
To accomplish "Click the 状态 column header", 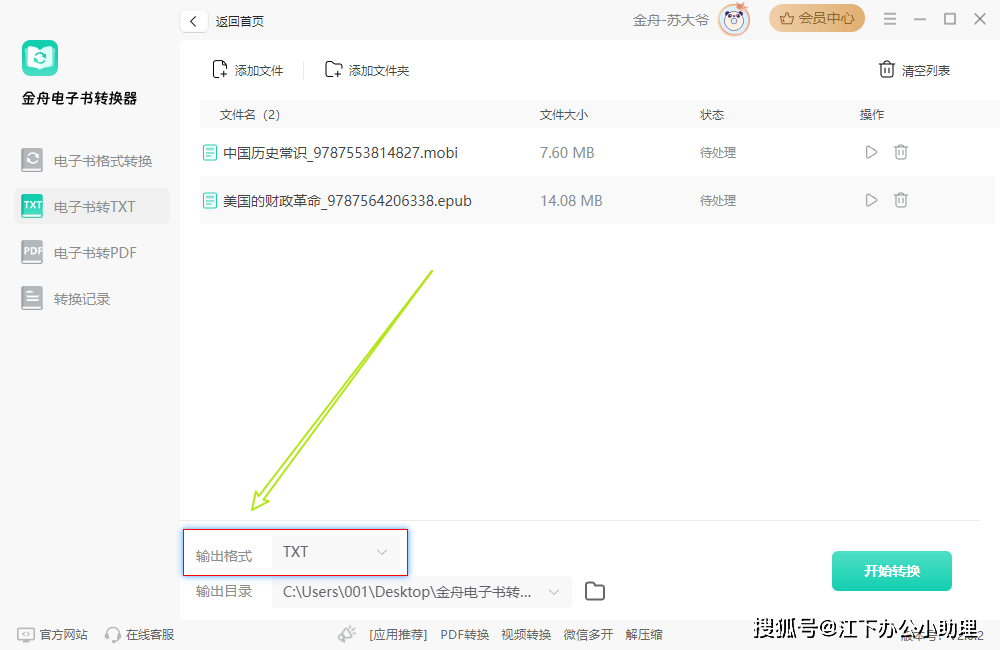I will pyautogui.click(x=712, y=115).
